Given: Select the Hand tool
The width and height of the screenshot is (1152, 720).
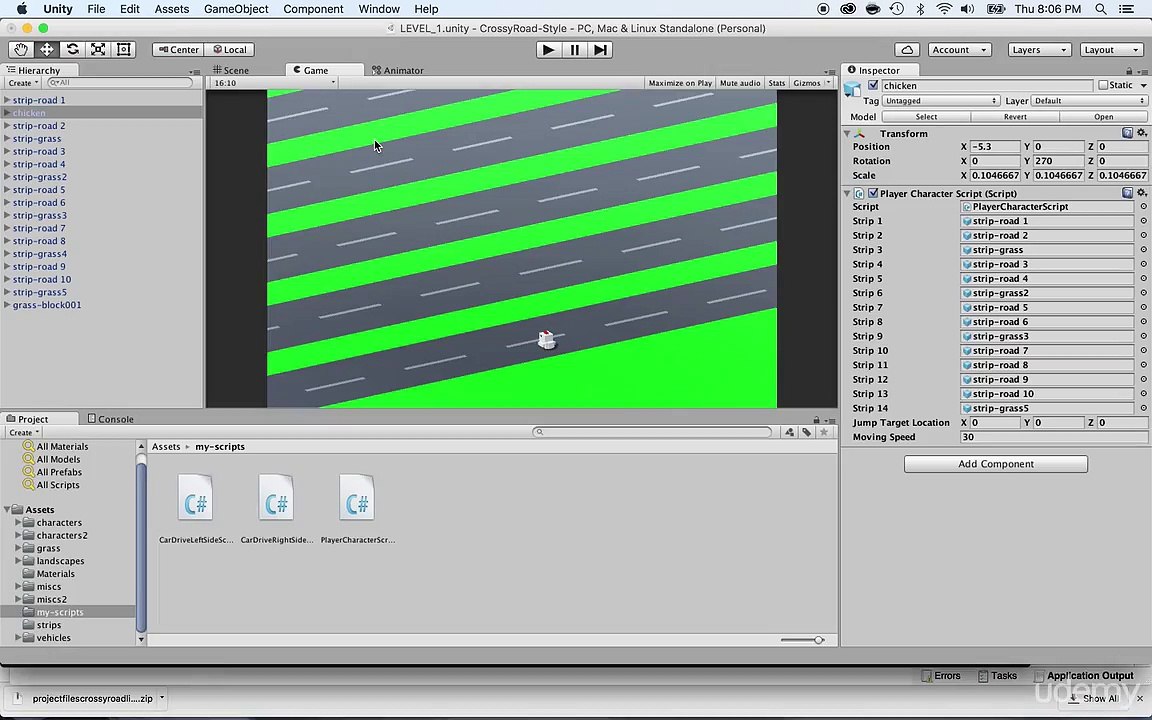Looking at the screenshot, I should pos(21,49).
